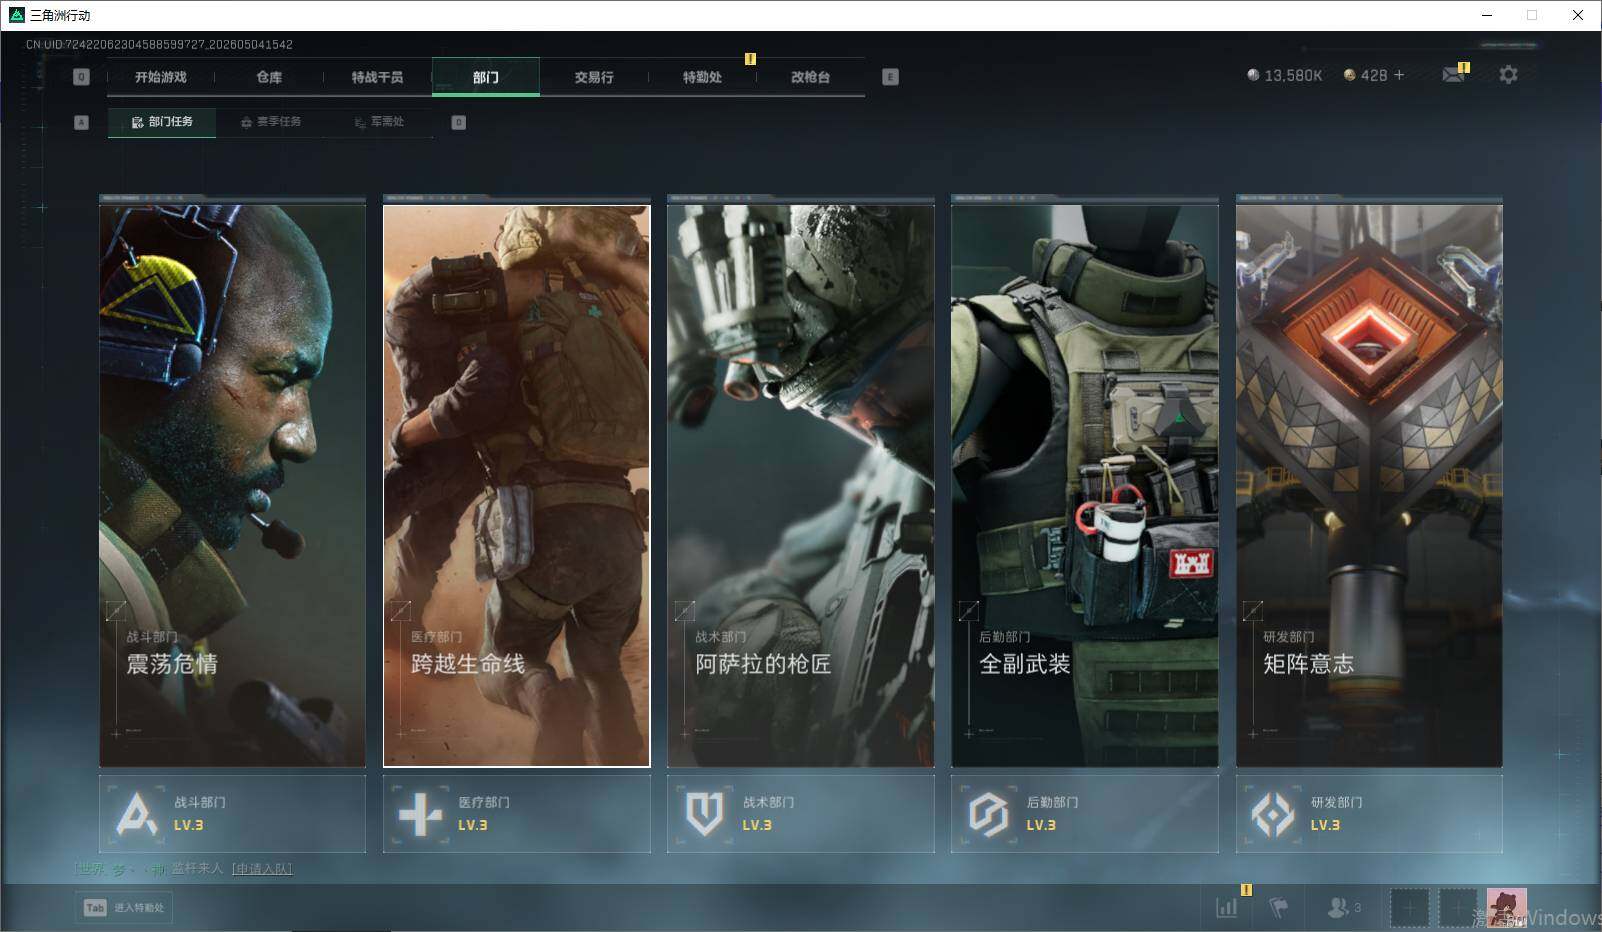Click the 战斗部门 triangle emblem icon
The image size is (1602, 932).
coord(136,814)
